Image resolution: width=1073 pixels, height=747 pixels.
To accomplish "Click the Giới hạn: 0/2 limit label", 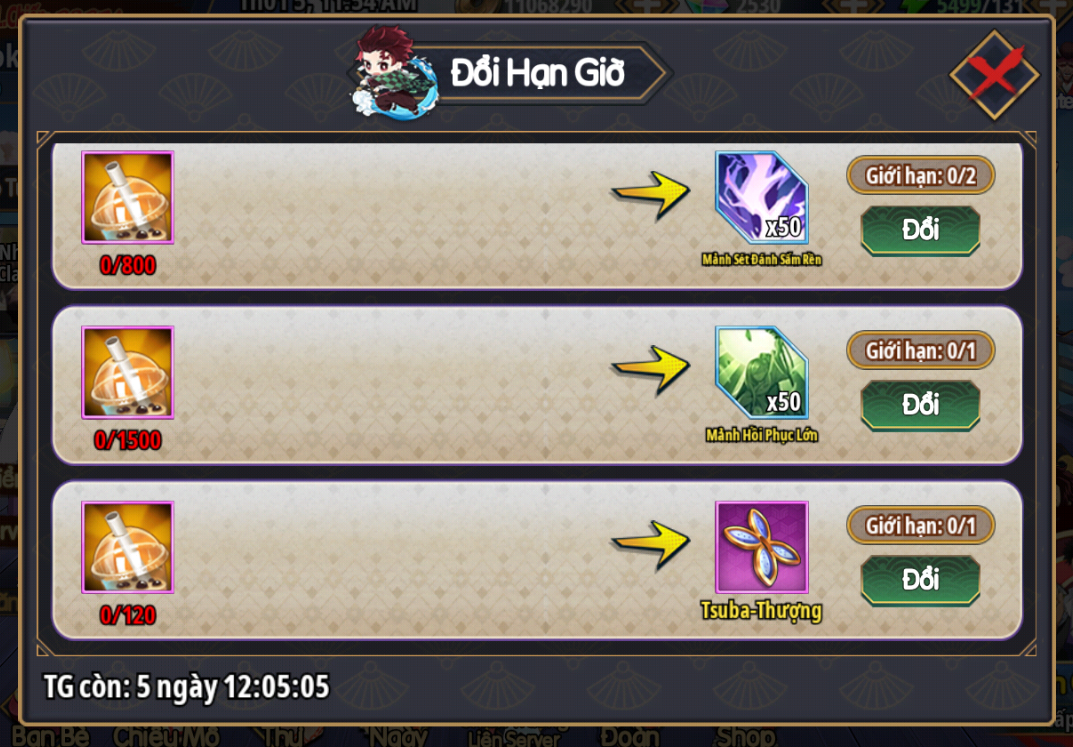I will (920, 176).
